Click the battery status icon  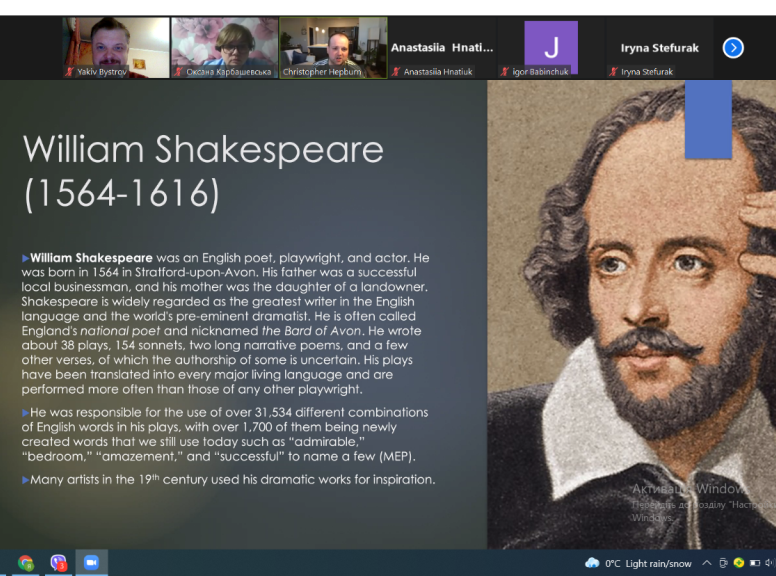pos(755,563)
